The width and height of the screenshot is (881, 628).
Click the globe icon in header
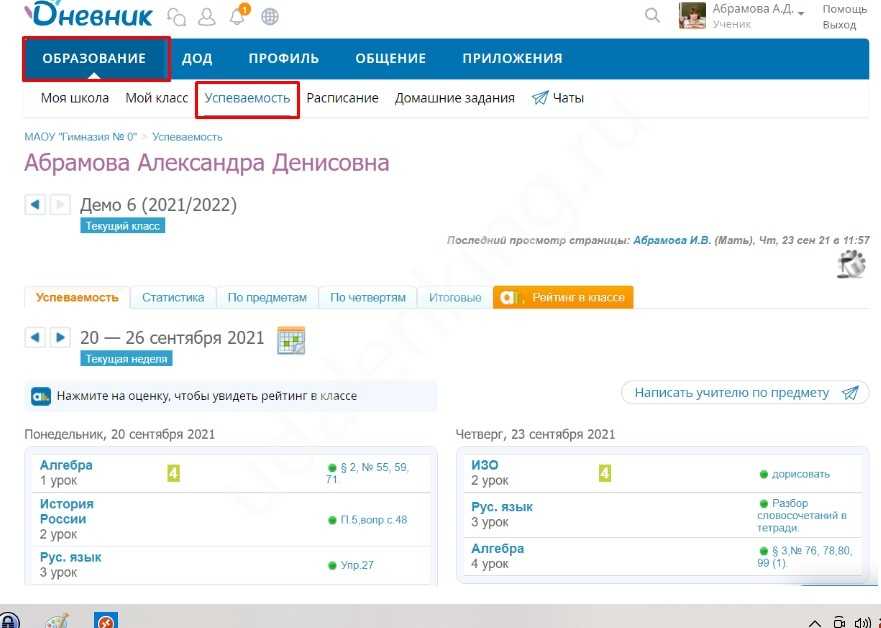[269, 16]
